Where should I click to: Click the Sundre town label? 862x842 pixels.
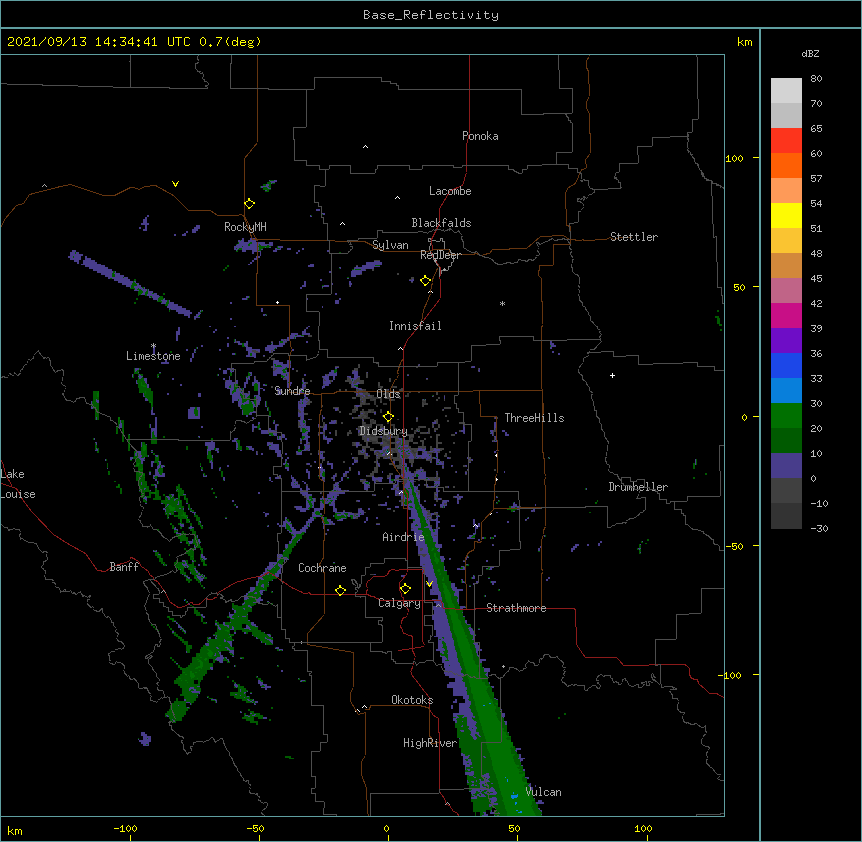292,391
